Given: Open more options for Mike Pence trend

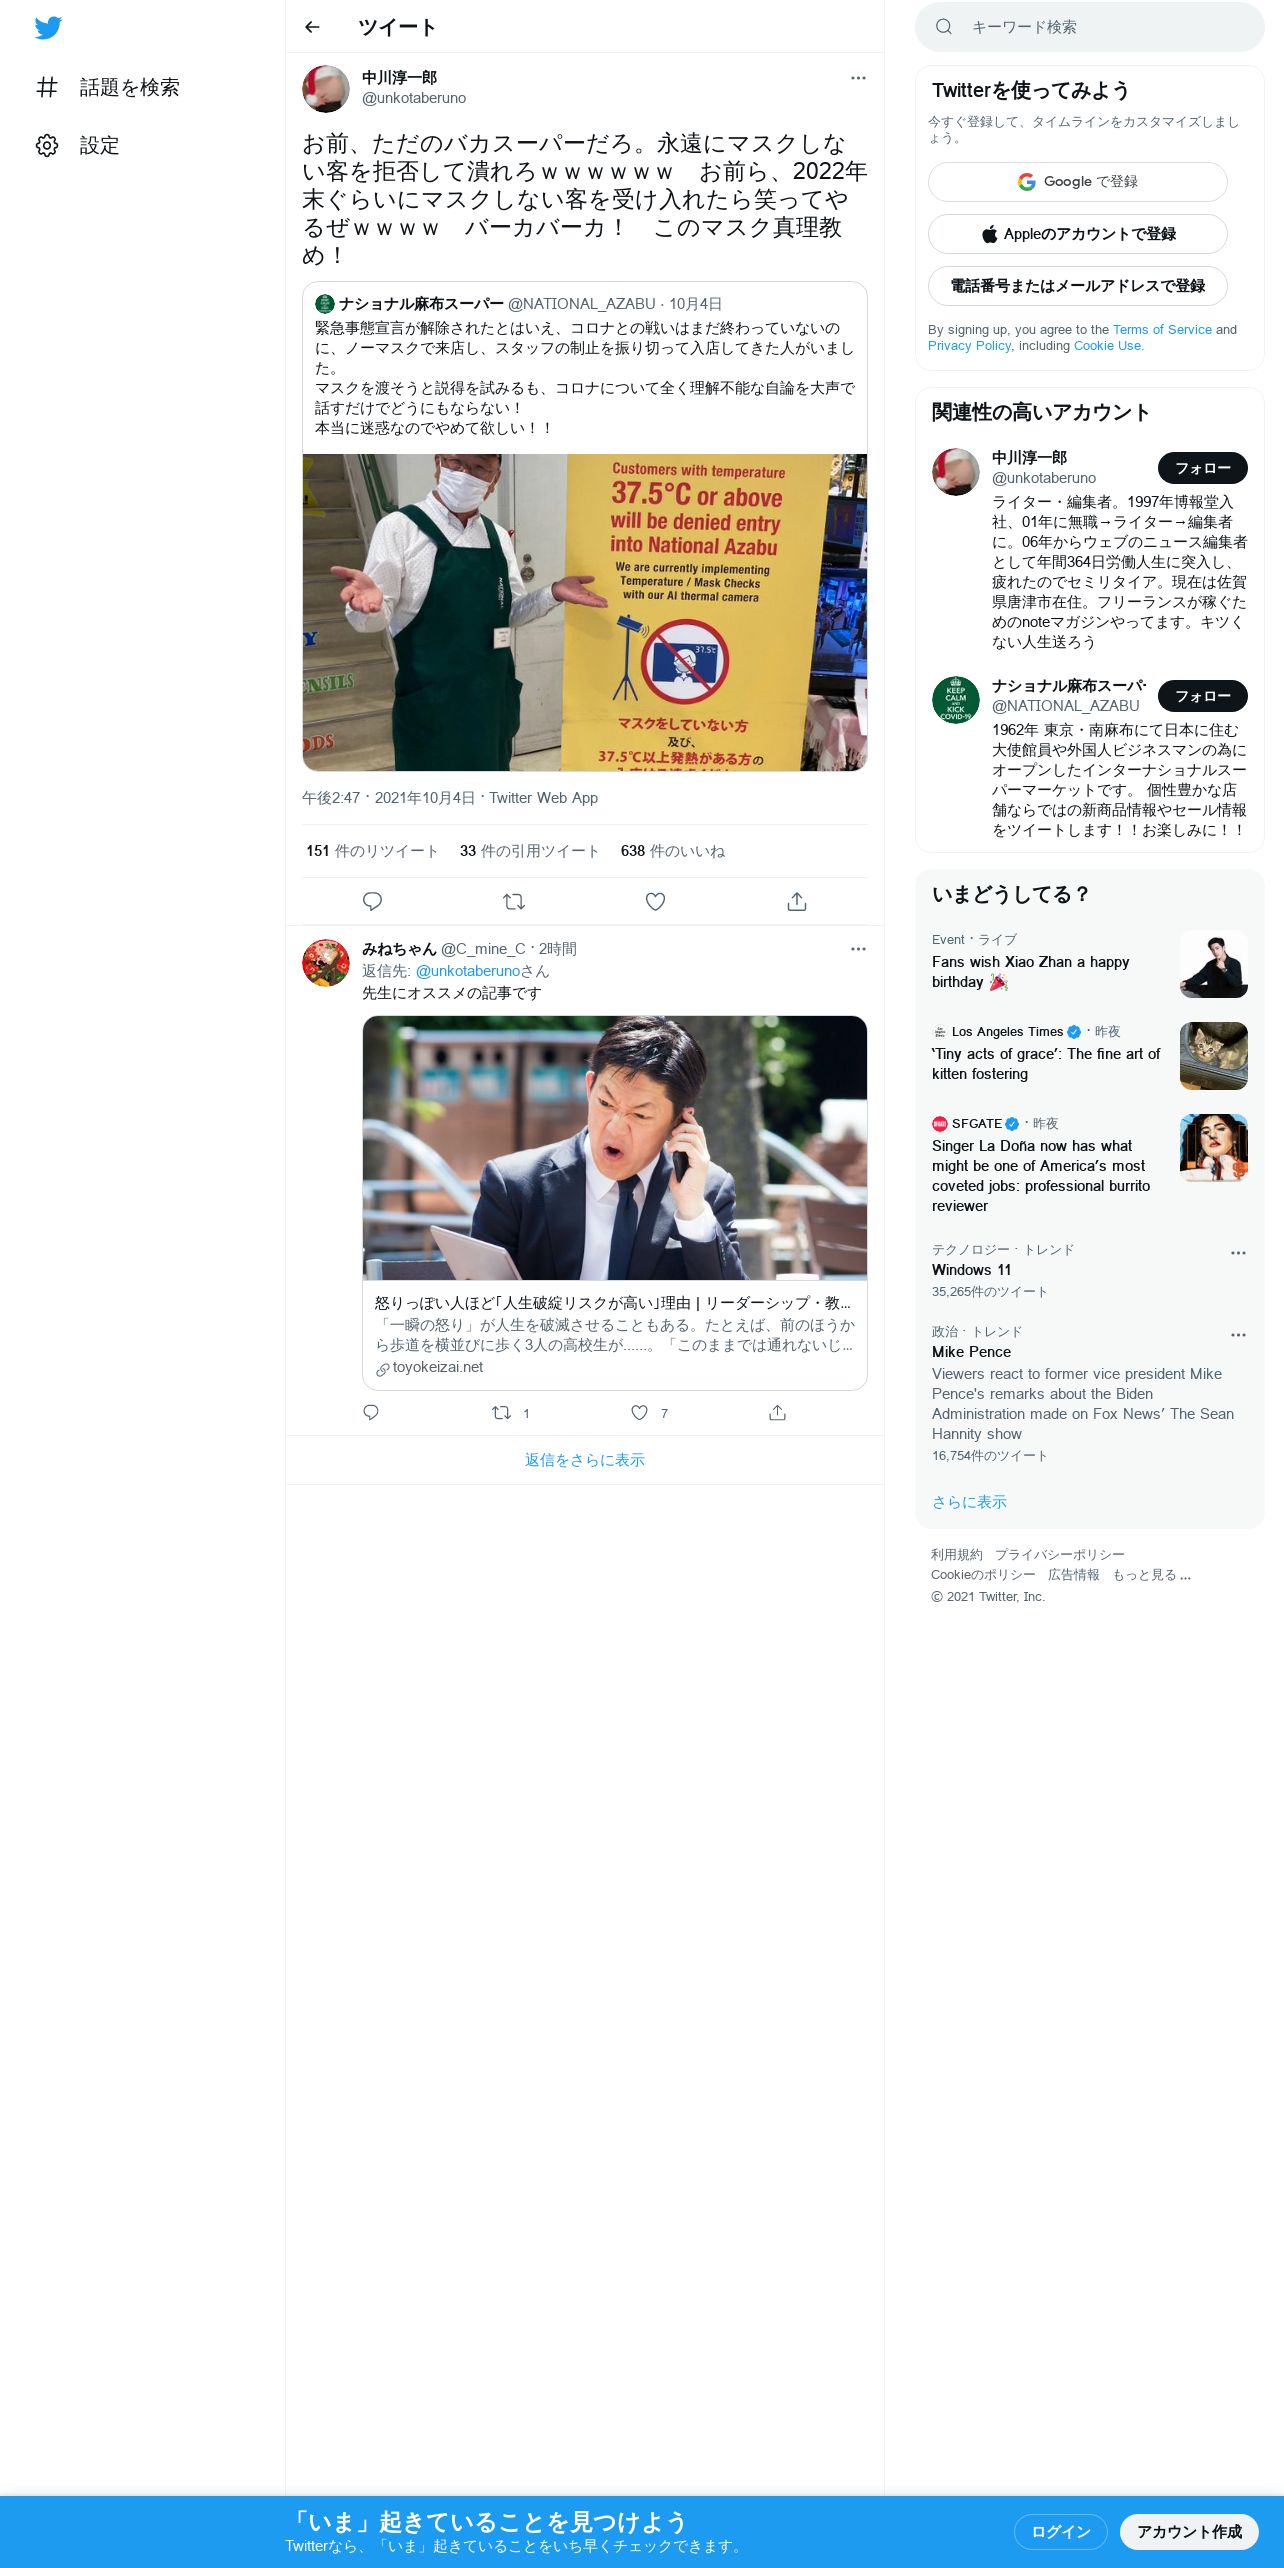Looking at the screenshot, I should (x=1238, y=1335).
